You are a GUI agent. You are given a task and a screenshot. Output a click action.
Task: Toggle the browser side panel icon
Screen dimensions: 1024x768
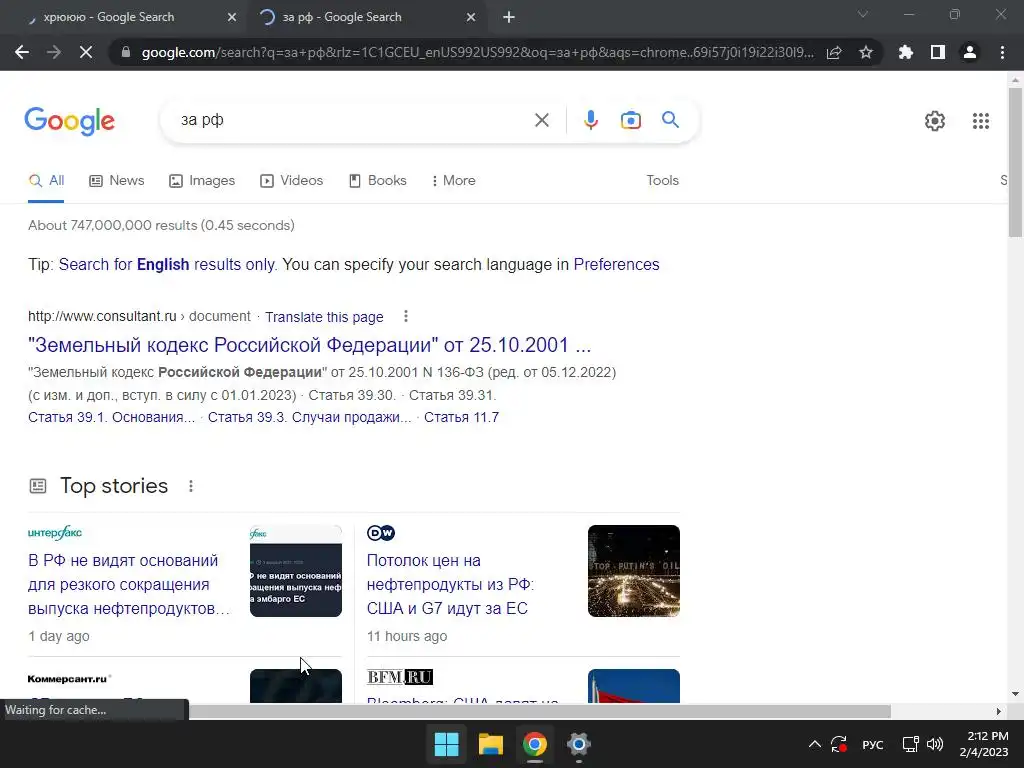pos(938,52)
